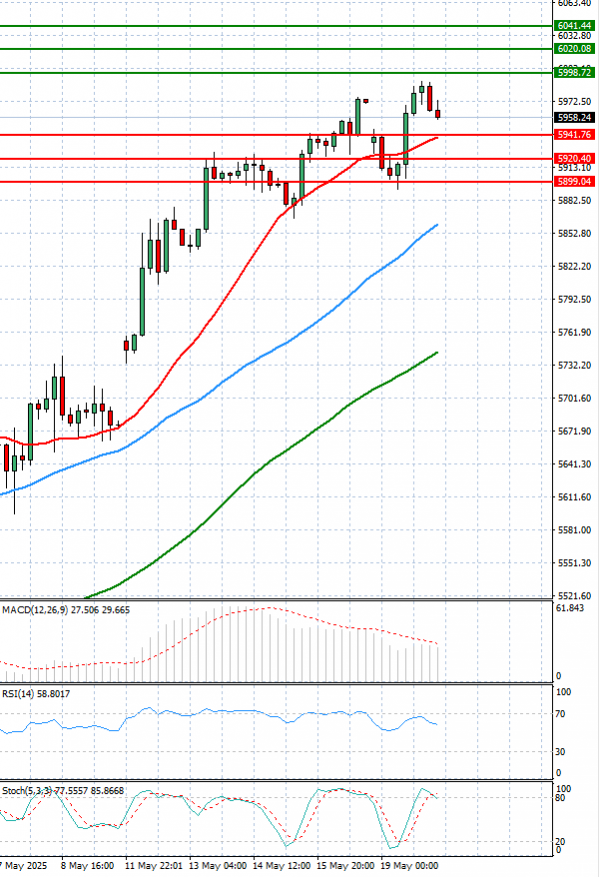Click the 80 level on Stoch scale
Viewport: 600px width, 877px height.
[x=561, y=798]
